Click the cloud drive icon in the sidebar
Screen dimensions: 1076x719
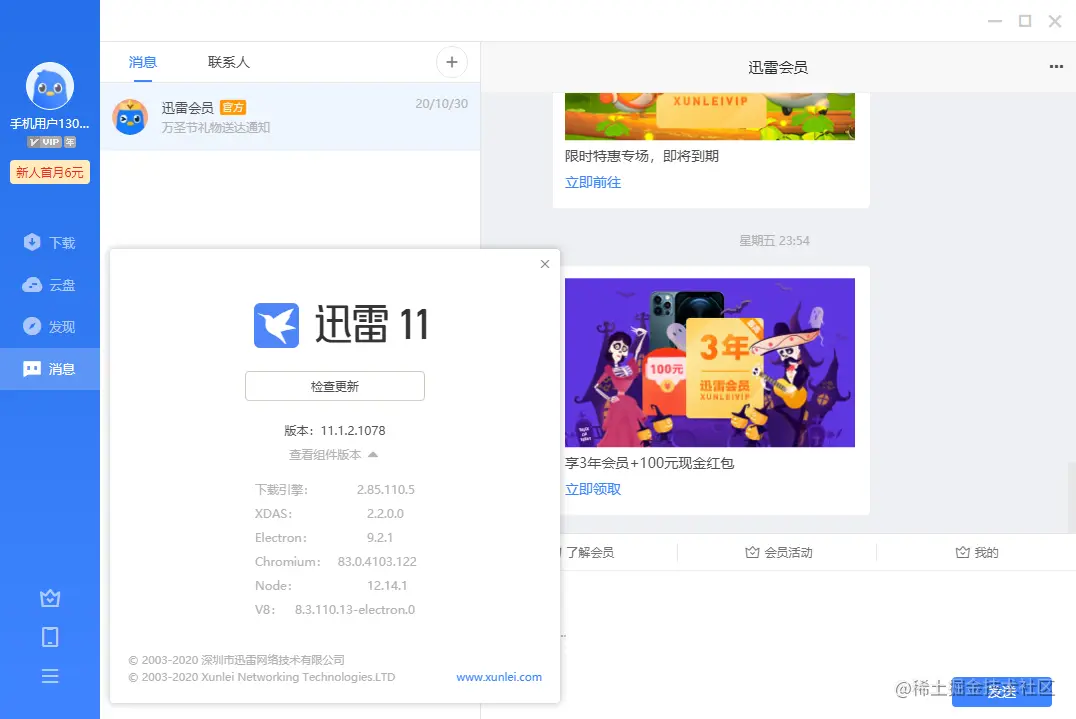(x=32, y=285)
